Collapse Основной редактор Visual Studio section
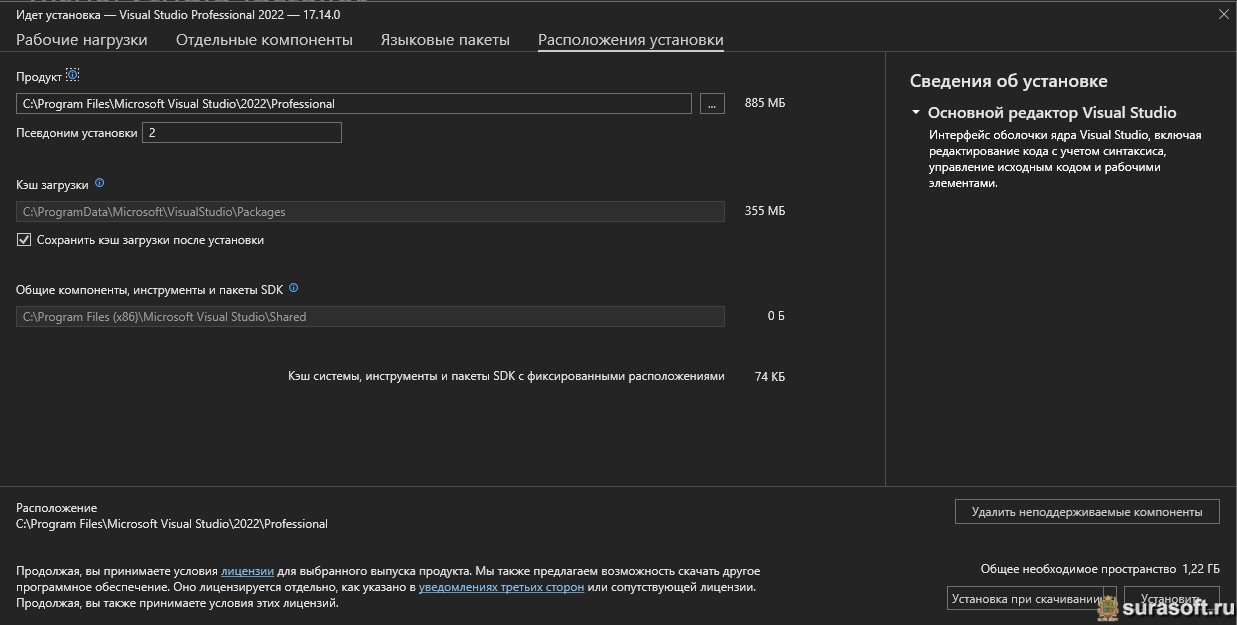1237x625 pixels. [x=915, y=113]
